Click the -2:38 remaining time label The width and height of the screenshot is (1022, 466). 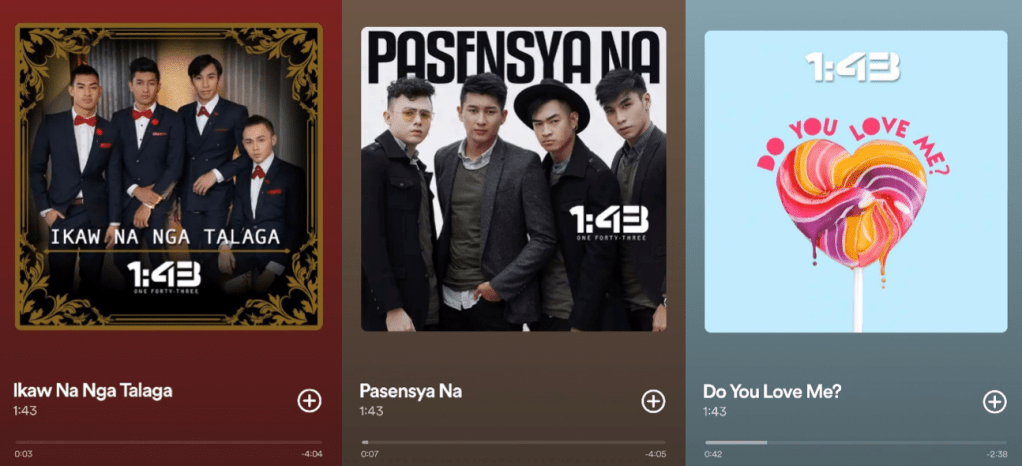pos(997,454)
